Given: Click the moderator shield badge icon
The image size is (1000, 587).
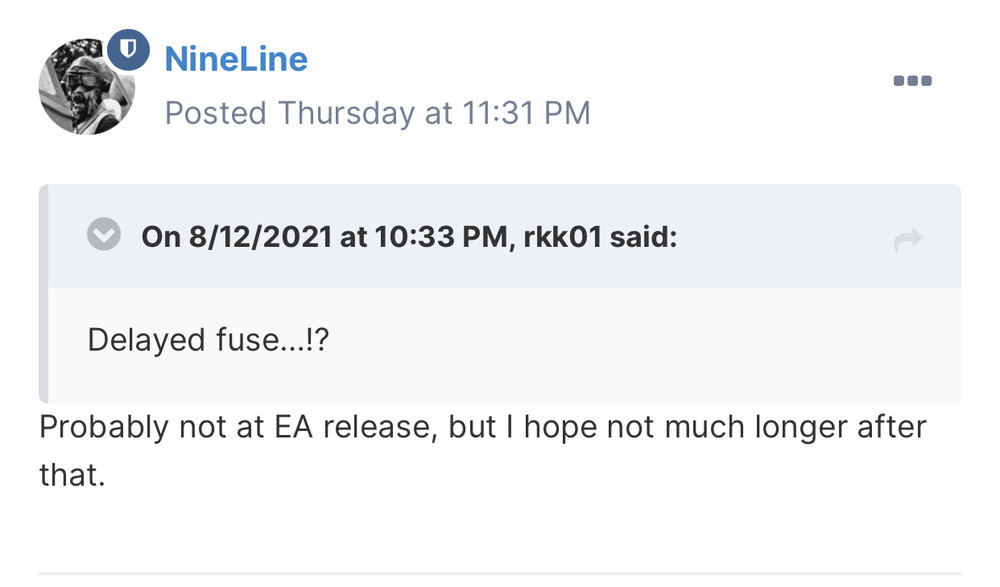Looking at the screenshot, I should point(128,49).
